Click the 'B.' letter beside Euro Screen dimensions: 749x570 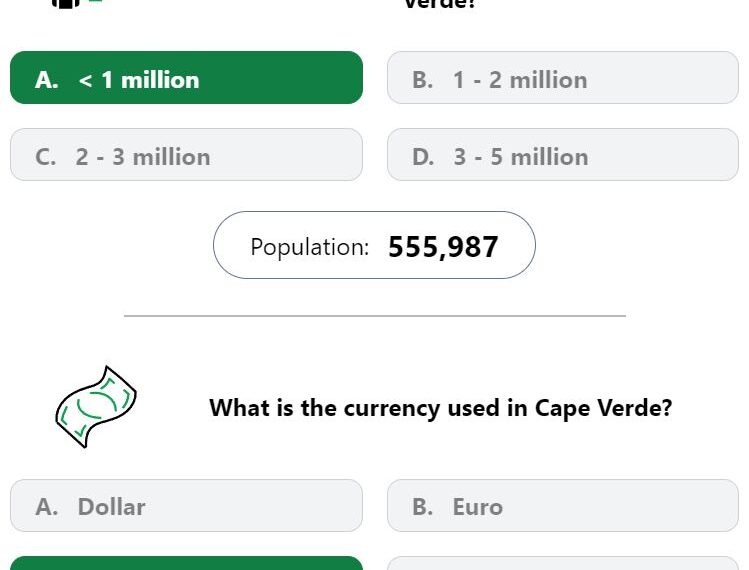[423, 506]
